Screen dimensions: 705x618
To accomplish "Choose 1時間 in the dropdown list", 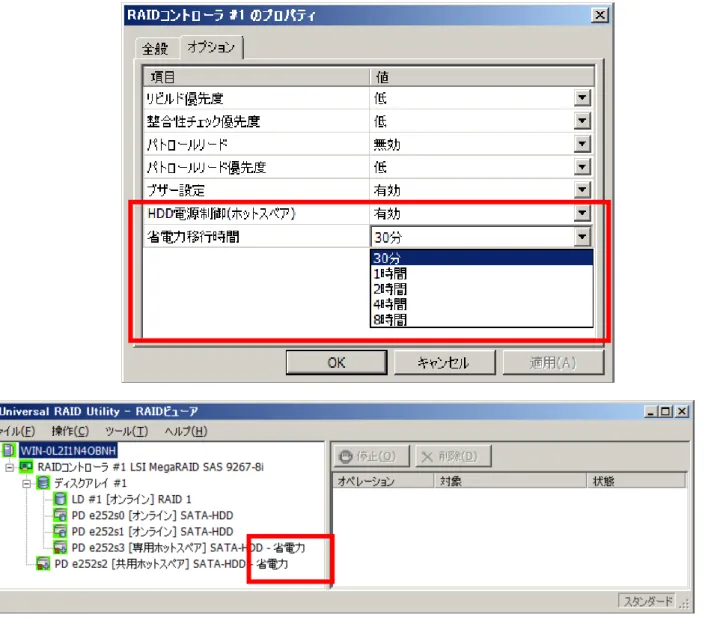I will tap(481, 273).
